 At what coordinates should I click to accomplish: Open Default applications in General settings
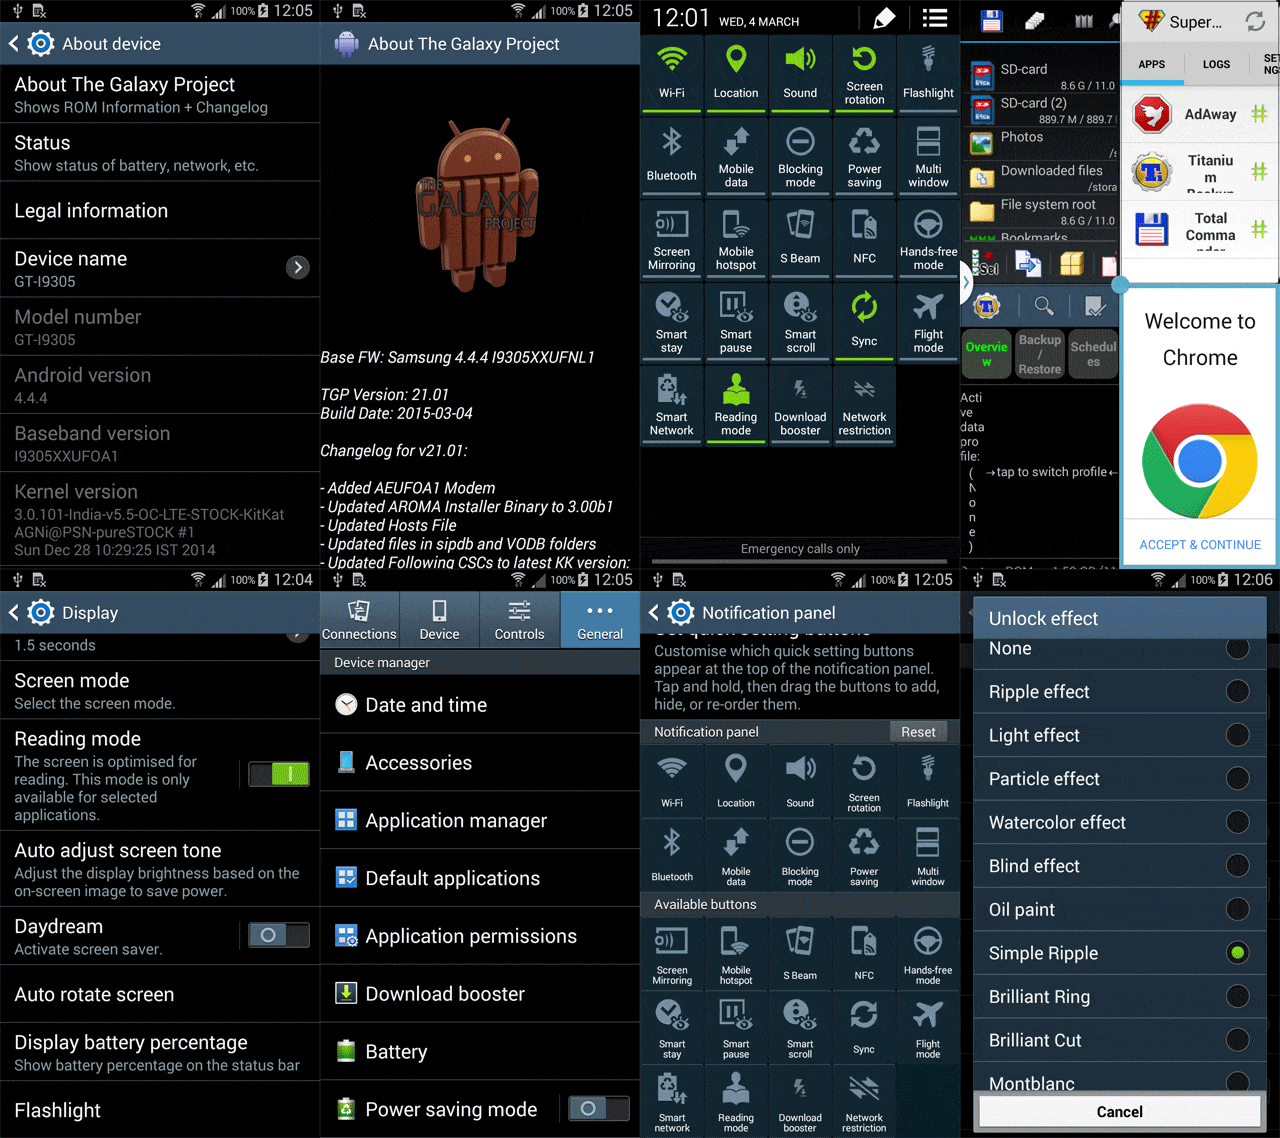[480, 878]
